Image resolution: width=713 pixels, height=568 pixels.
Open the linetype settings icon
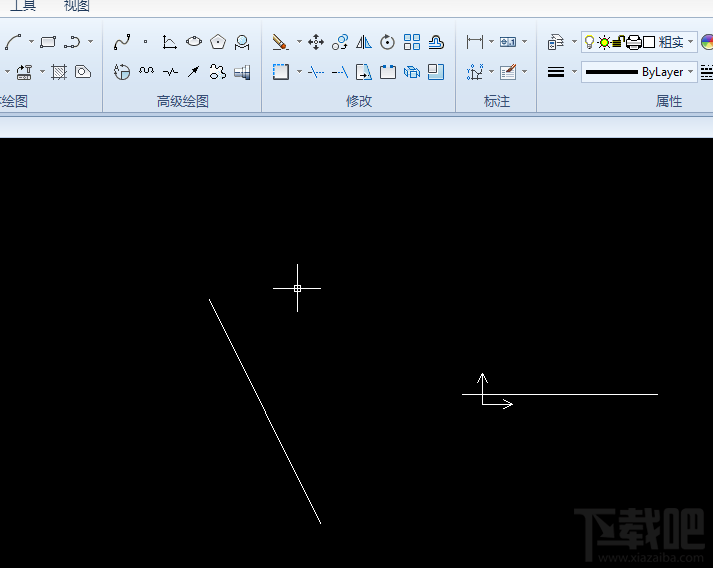[707, 72]
